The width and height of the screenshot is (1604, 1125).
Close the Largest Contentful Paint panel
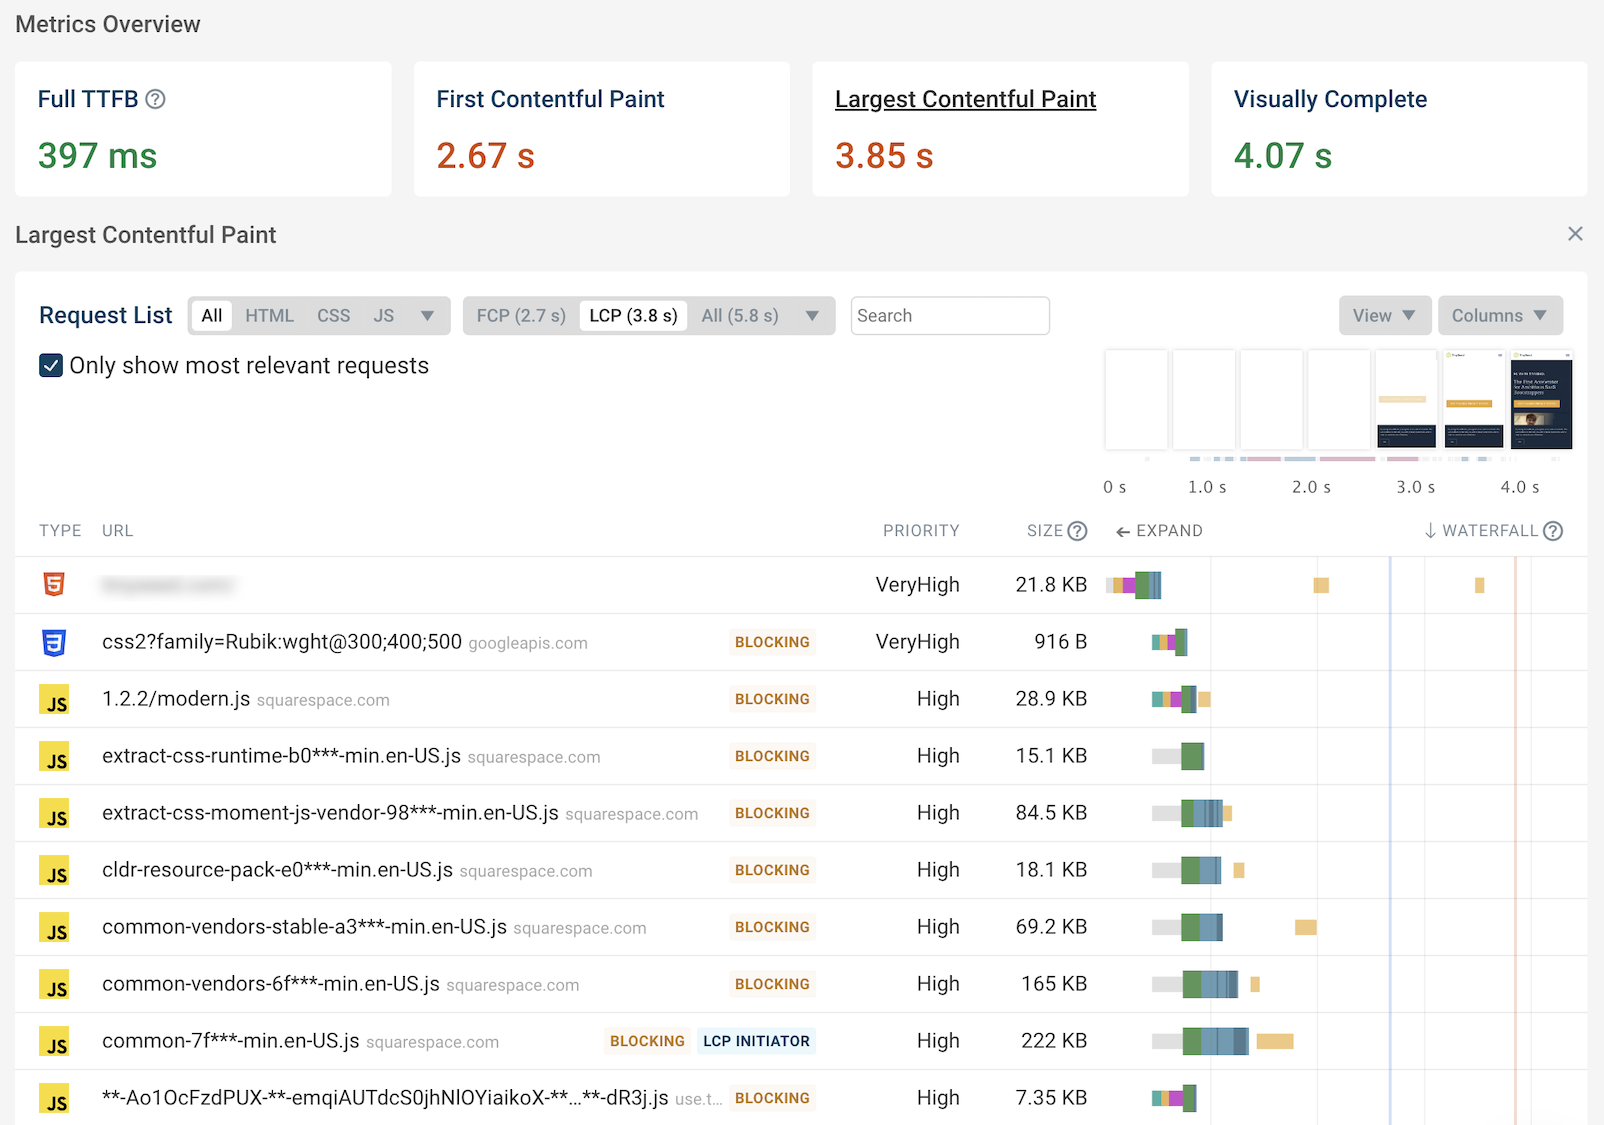point(1575,233)
